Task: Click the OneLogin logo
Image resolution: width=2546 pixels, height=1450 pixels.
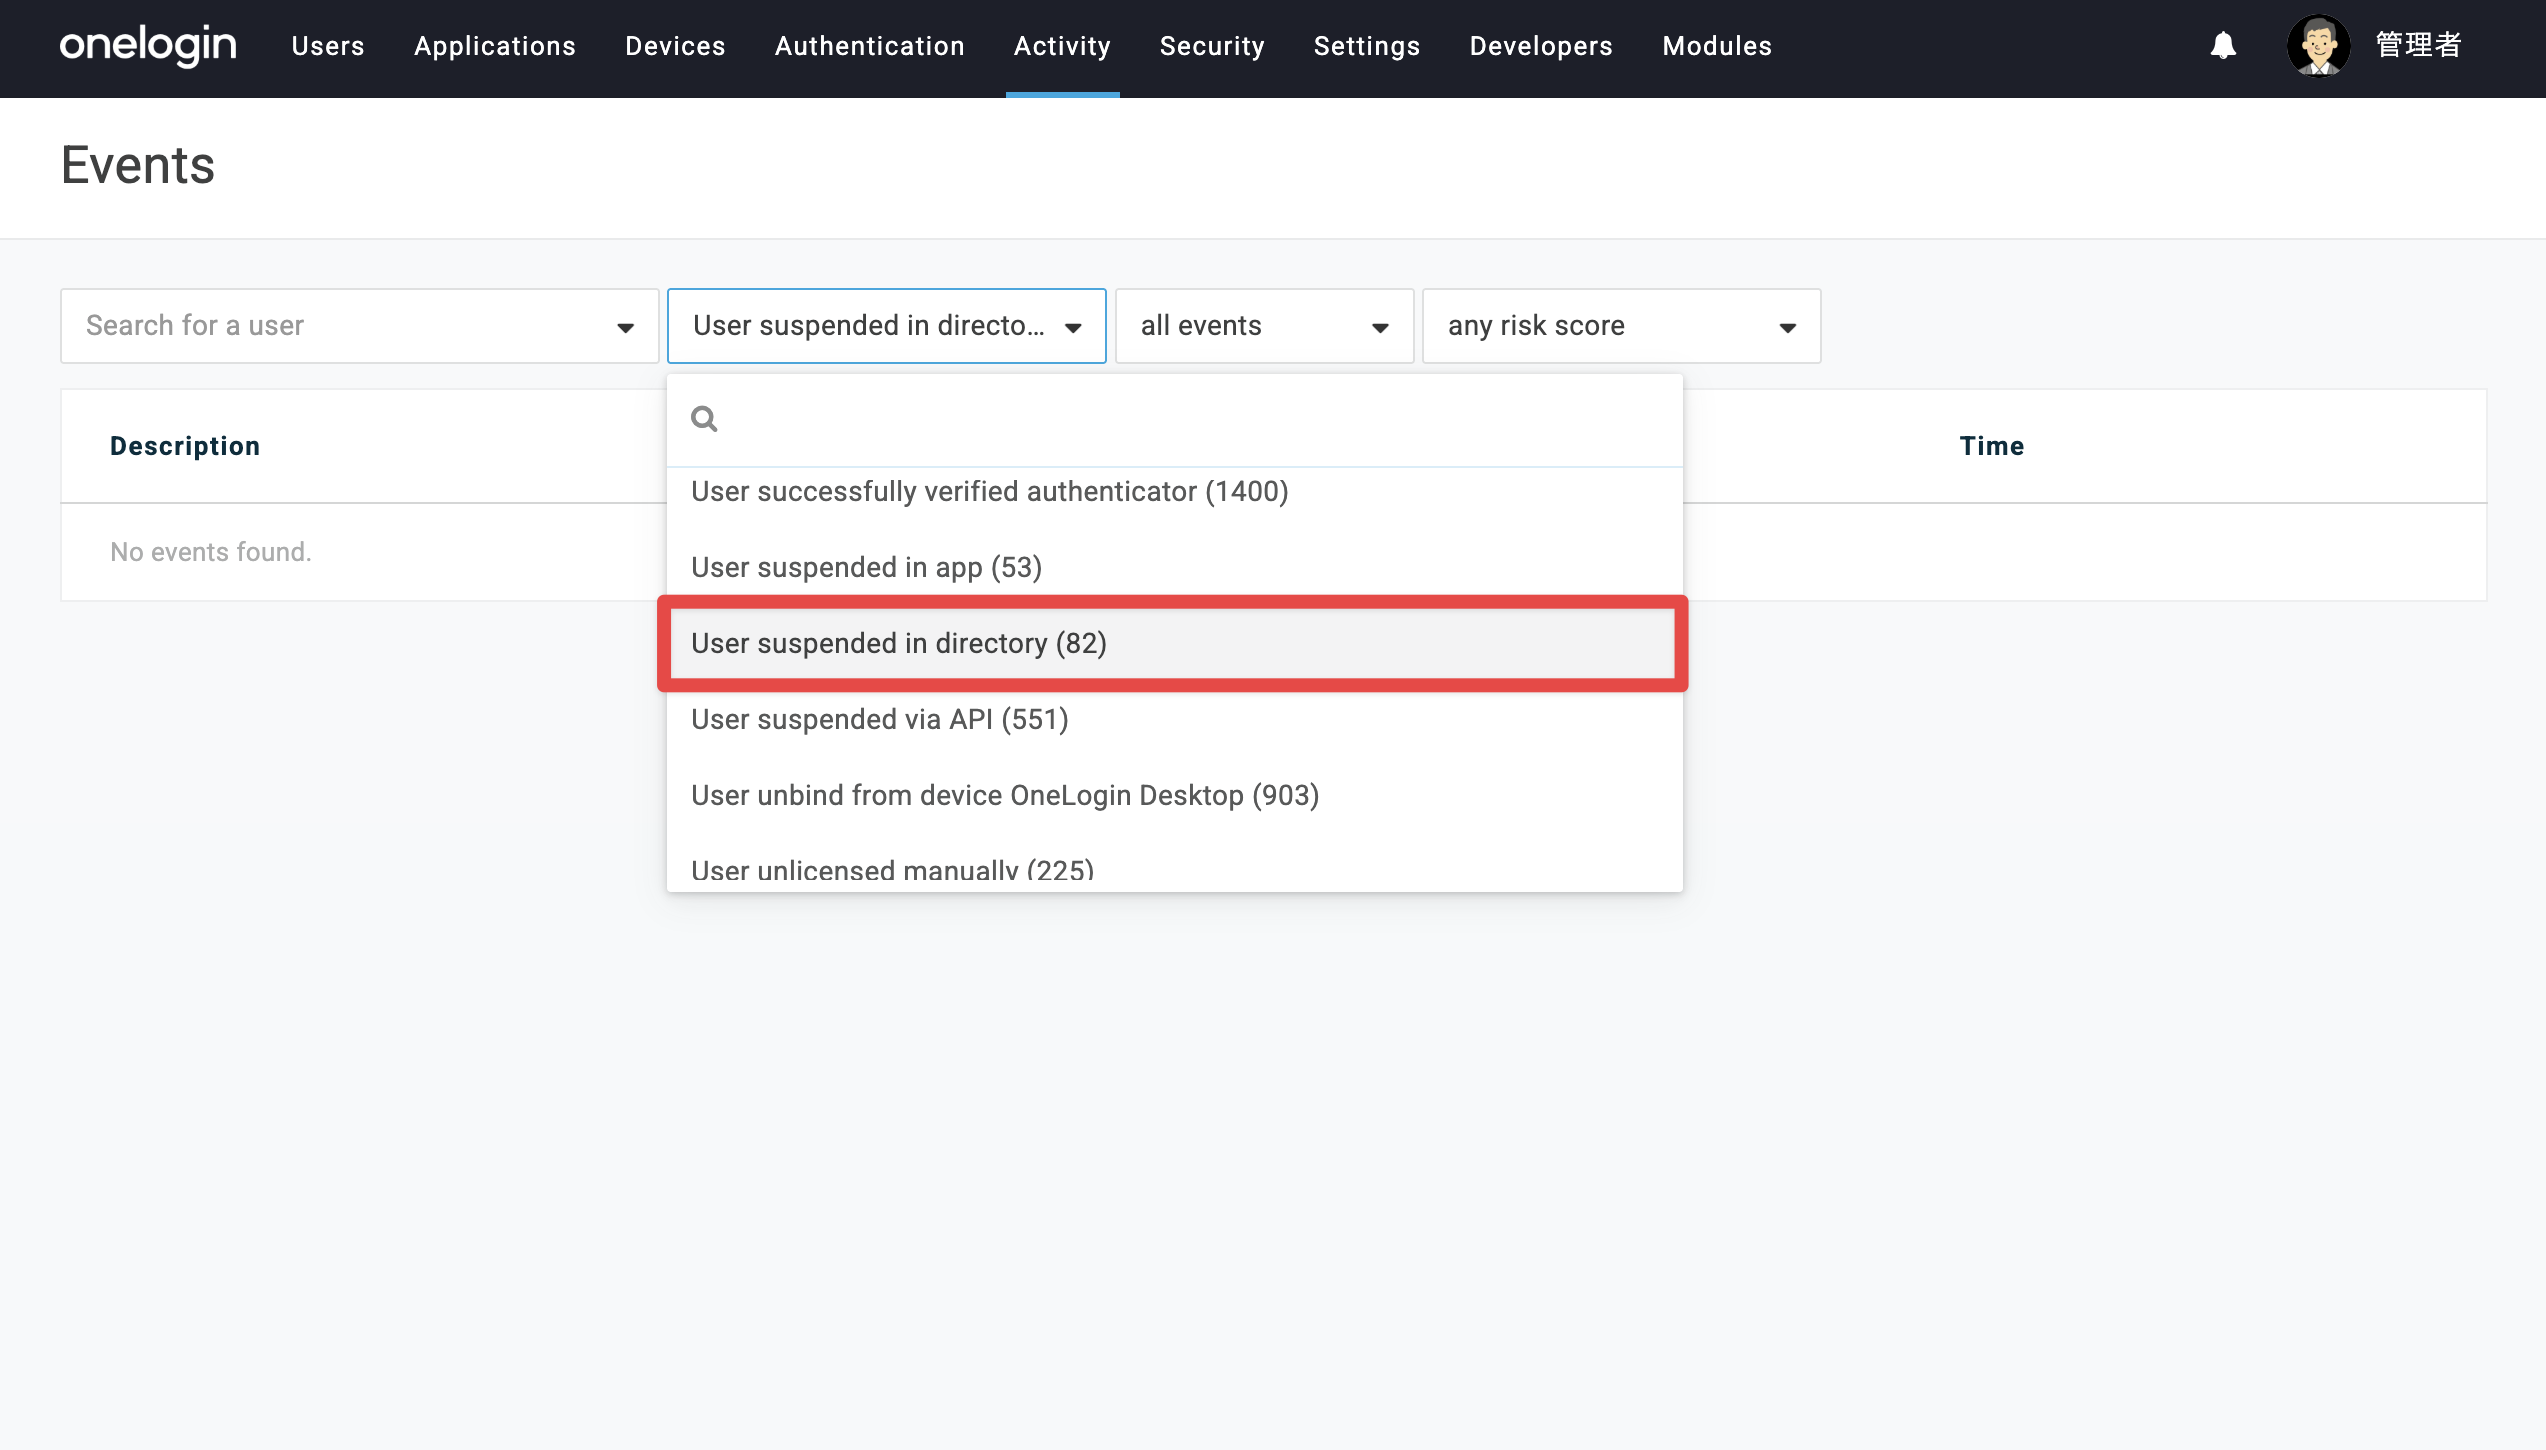Action: point(148,45)
